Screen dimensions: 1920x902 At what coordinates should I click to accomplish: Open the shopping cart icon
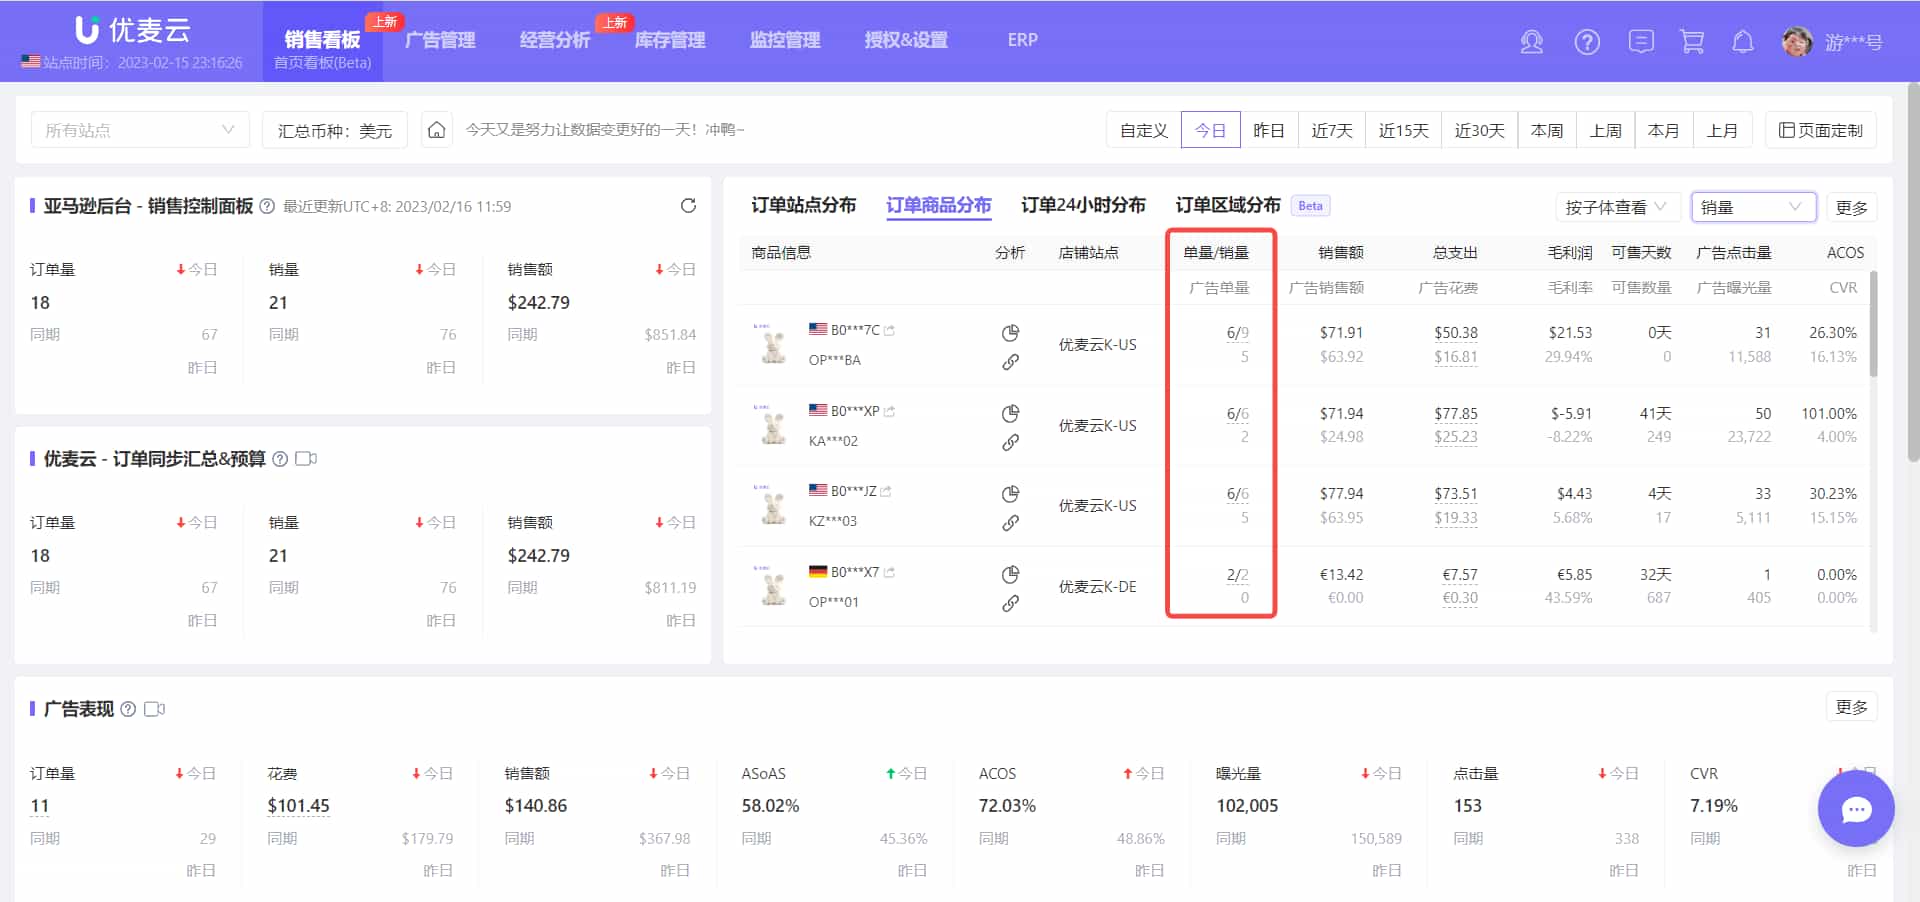point(1692,42)
